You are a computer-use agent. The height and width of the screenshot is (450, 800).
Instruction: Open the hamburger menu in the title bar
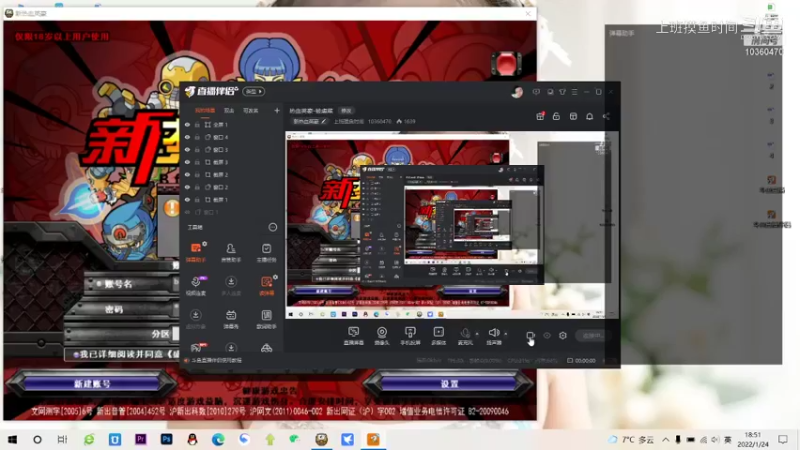click(574, 92)
